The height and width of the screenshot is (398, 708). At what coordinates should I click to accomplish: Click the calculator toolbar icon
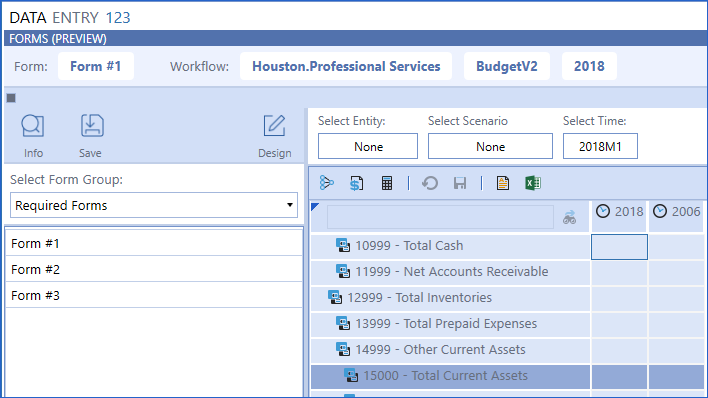click(x=387, y=183)
